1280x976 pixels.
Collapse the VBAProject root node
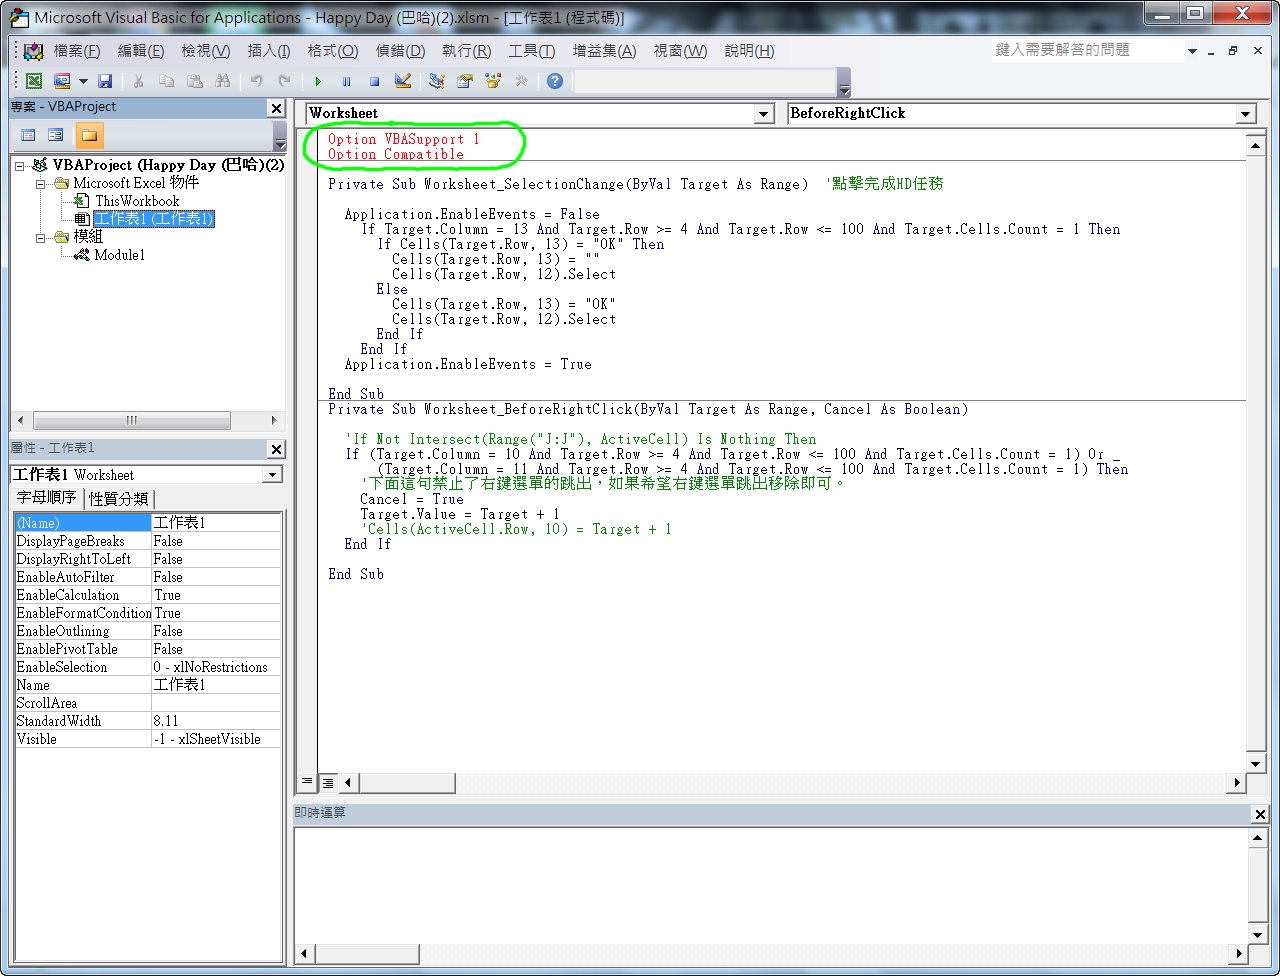(x=21, y=165)
